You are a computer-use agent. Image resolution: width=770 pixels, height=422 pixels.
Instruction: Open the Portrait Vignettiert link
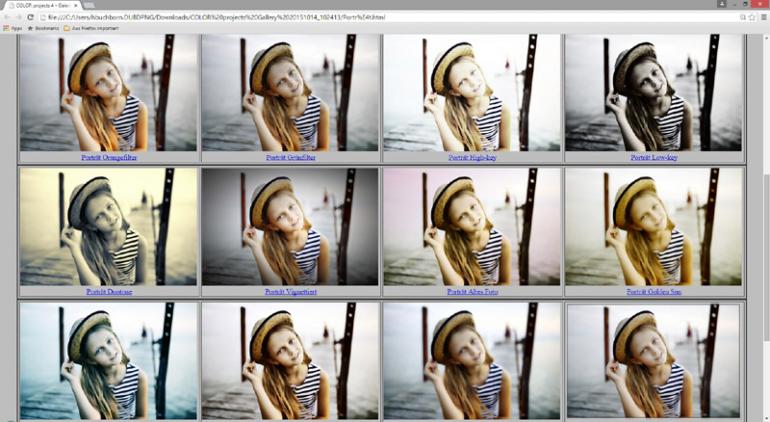point(291,292)
